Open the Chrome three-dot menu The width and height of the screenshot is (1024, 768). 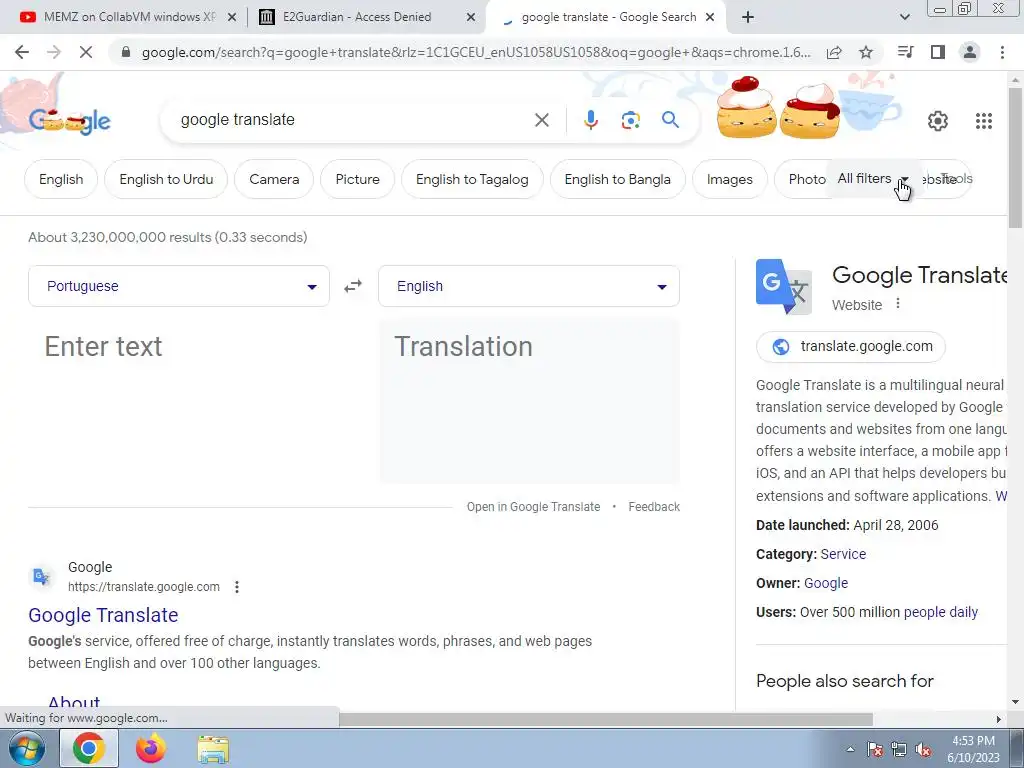[1002, 52]
